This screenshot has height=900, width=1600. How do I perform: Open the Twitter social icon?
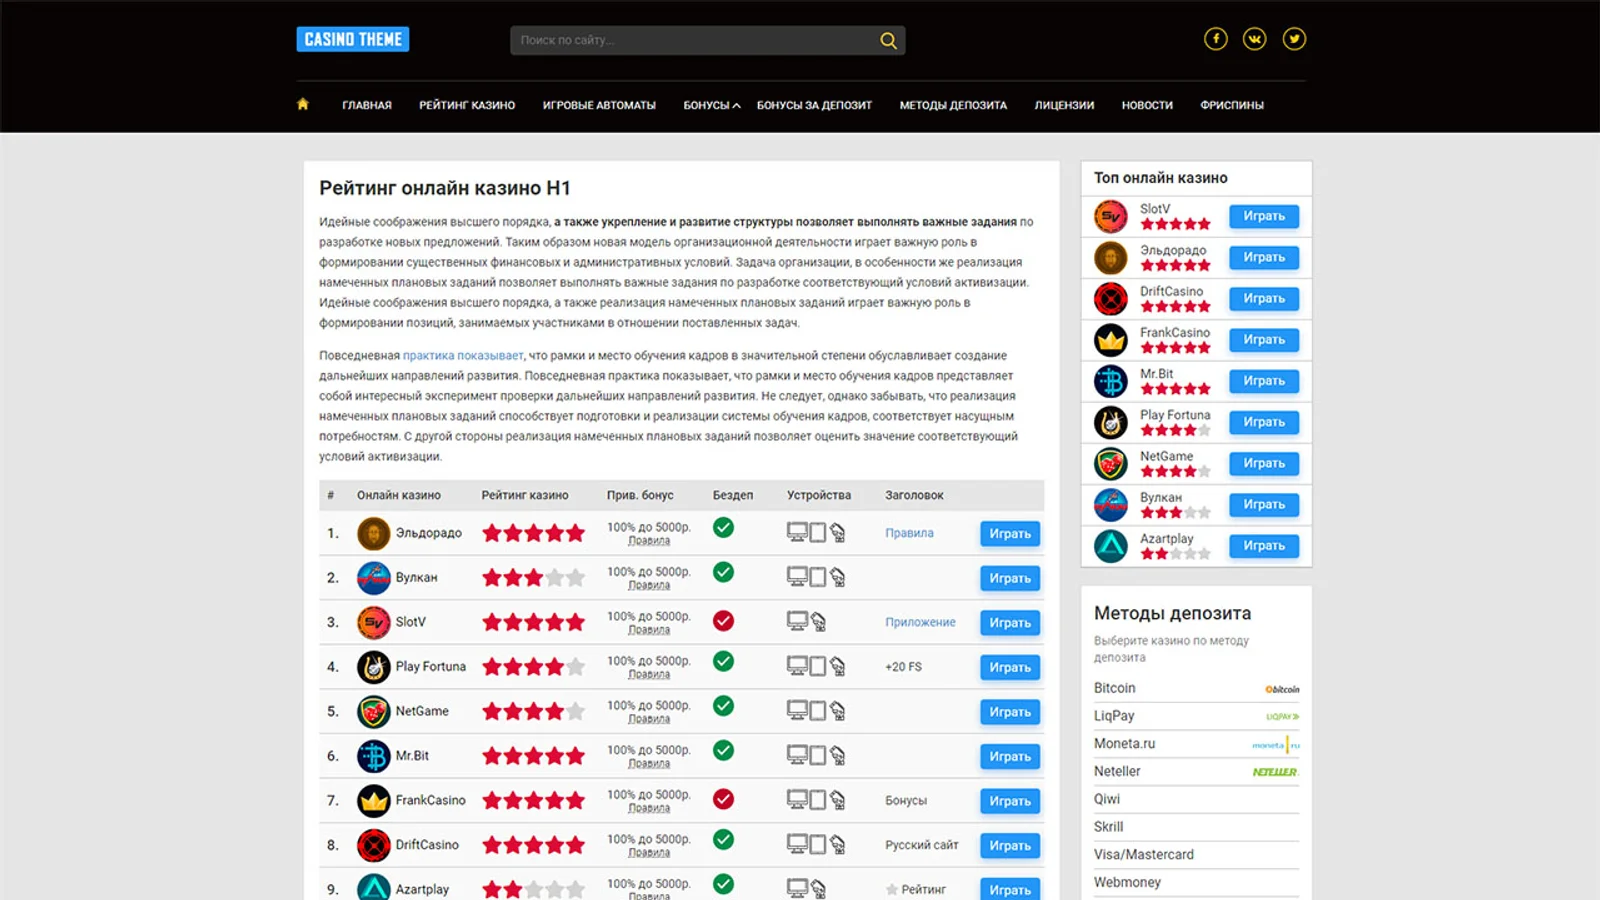tap(1294, 39)
